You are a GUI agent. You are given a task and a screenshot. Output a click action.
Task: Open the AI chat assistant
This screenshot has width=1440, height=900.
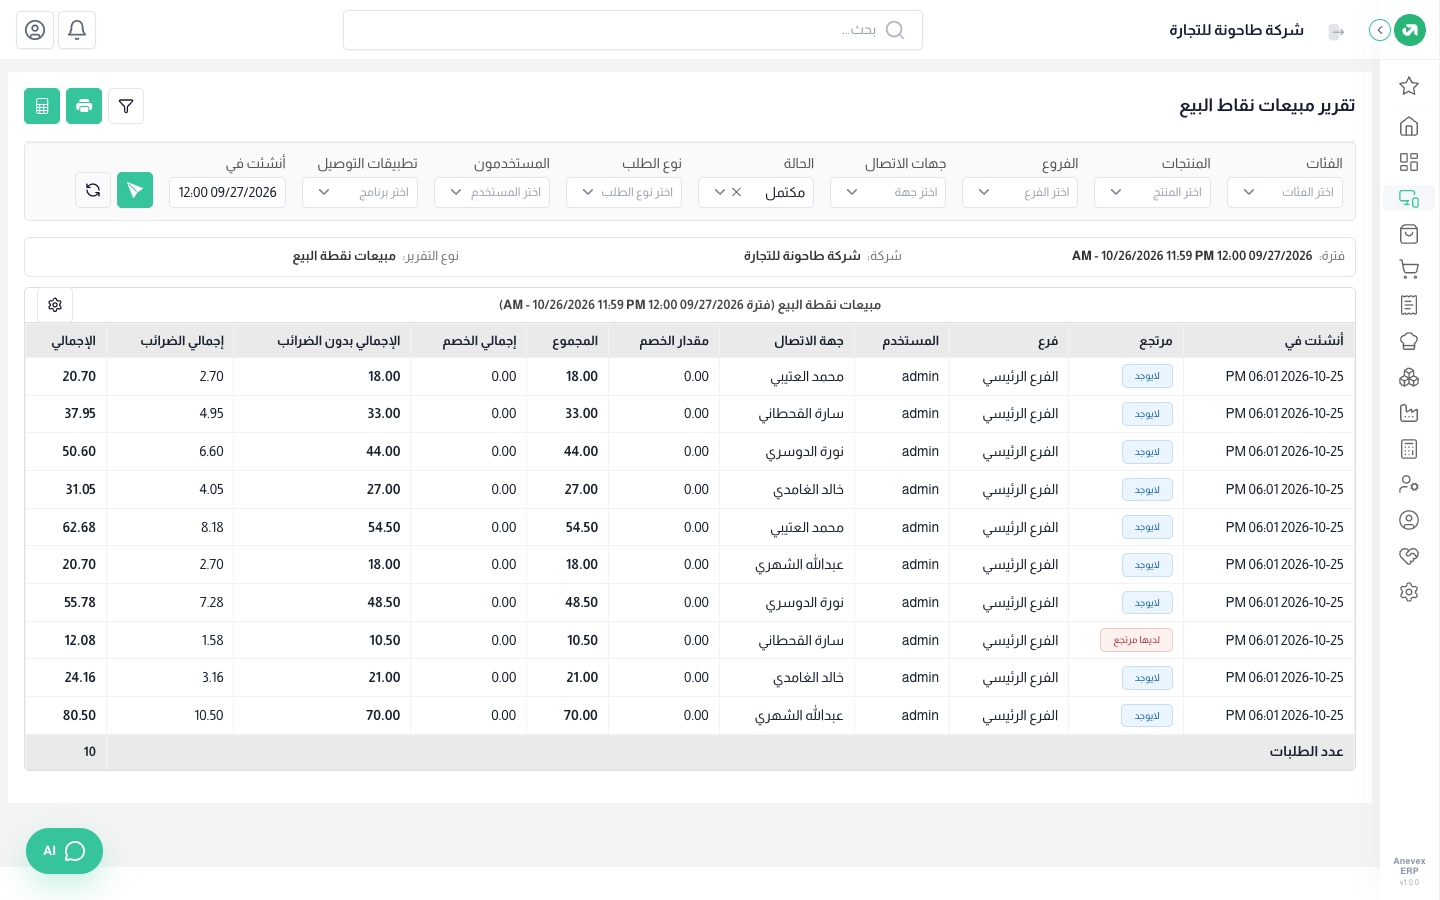pos(64,851)
